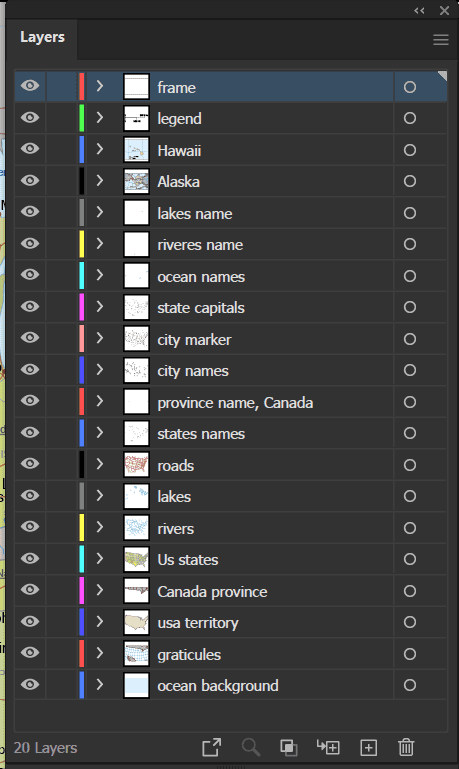
Task: Expand the legend layer chevron
Action: click(x=100, y=117)
